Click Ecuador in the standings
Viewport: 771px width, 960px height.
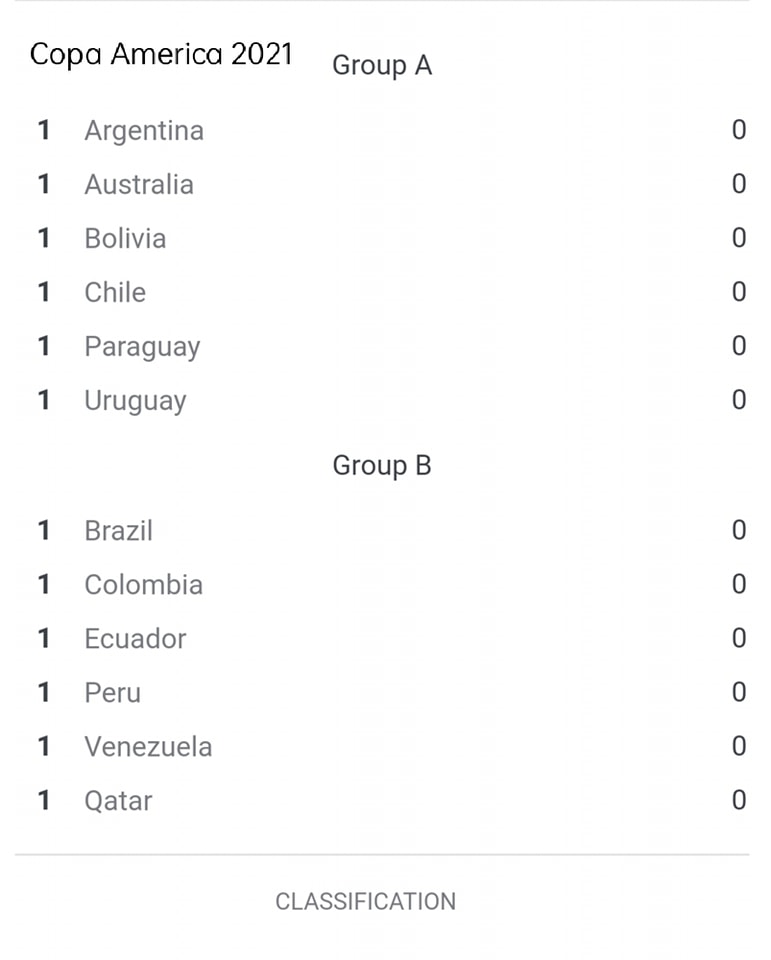coord(135,638)
